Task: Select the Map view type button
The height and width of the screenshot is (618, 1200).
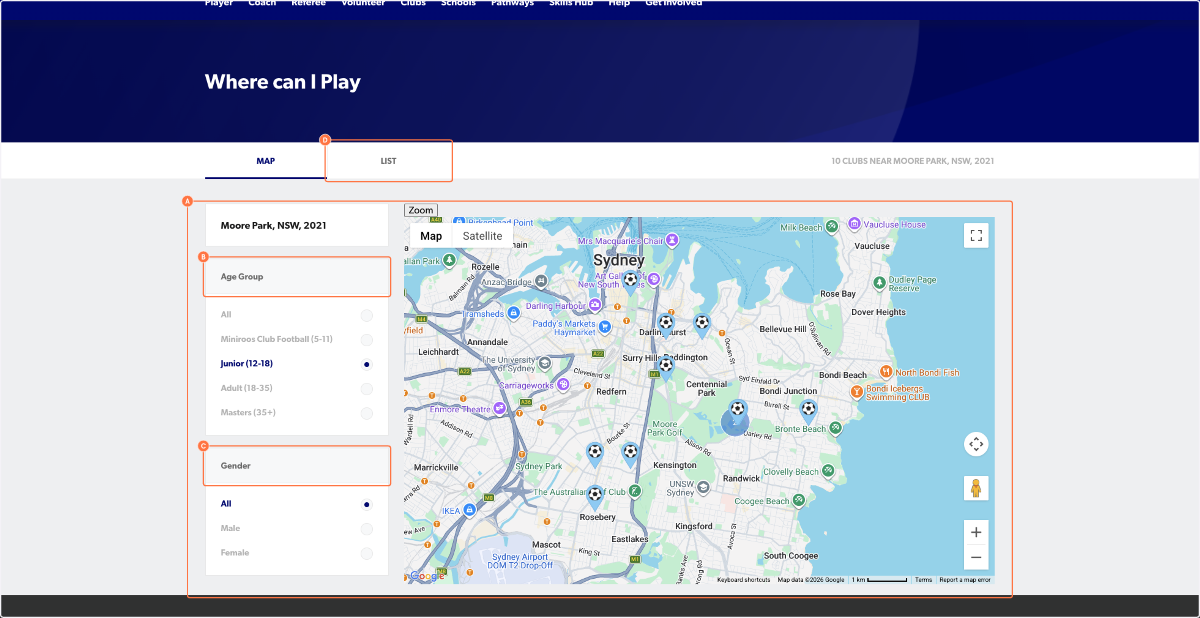Action: click(431, 236)
